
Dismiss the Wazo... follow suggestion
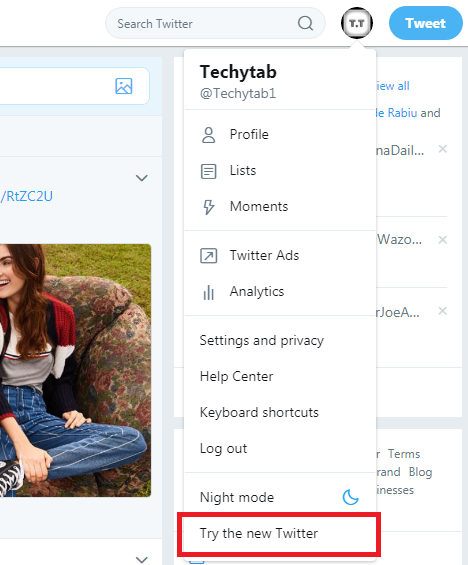(x=442, y=239)
